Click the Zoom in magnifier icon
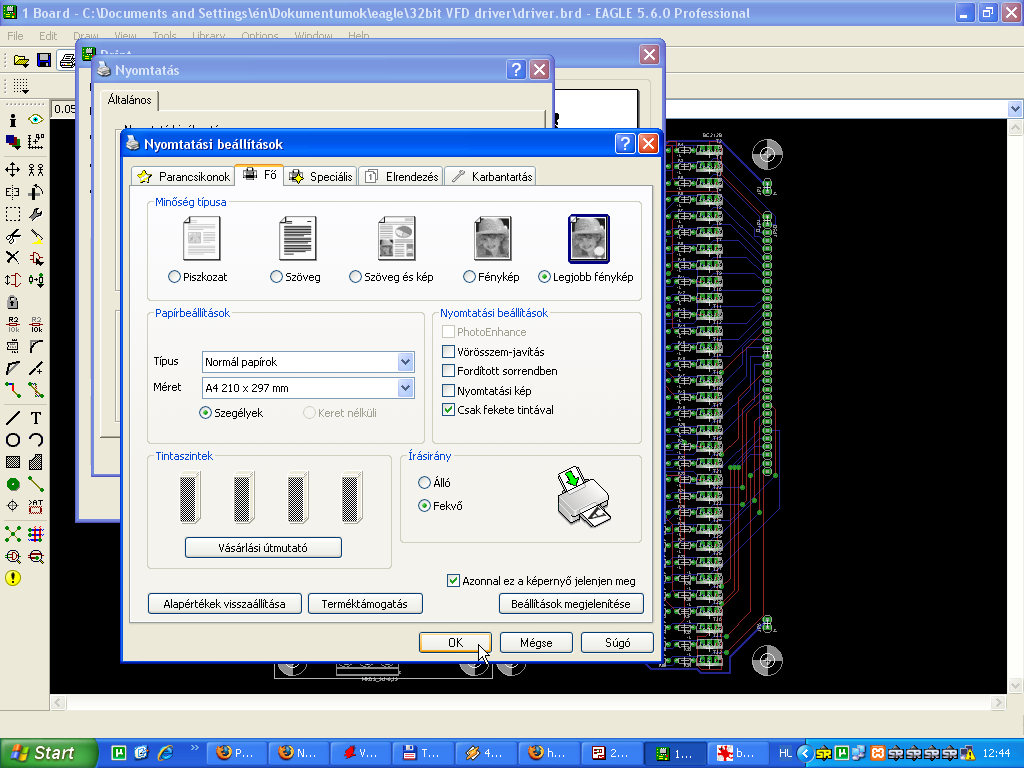The image size is (1024, 768). point(12,556)
